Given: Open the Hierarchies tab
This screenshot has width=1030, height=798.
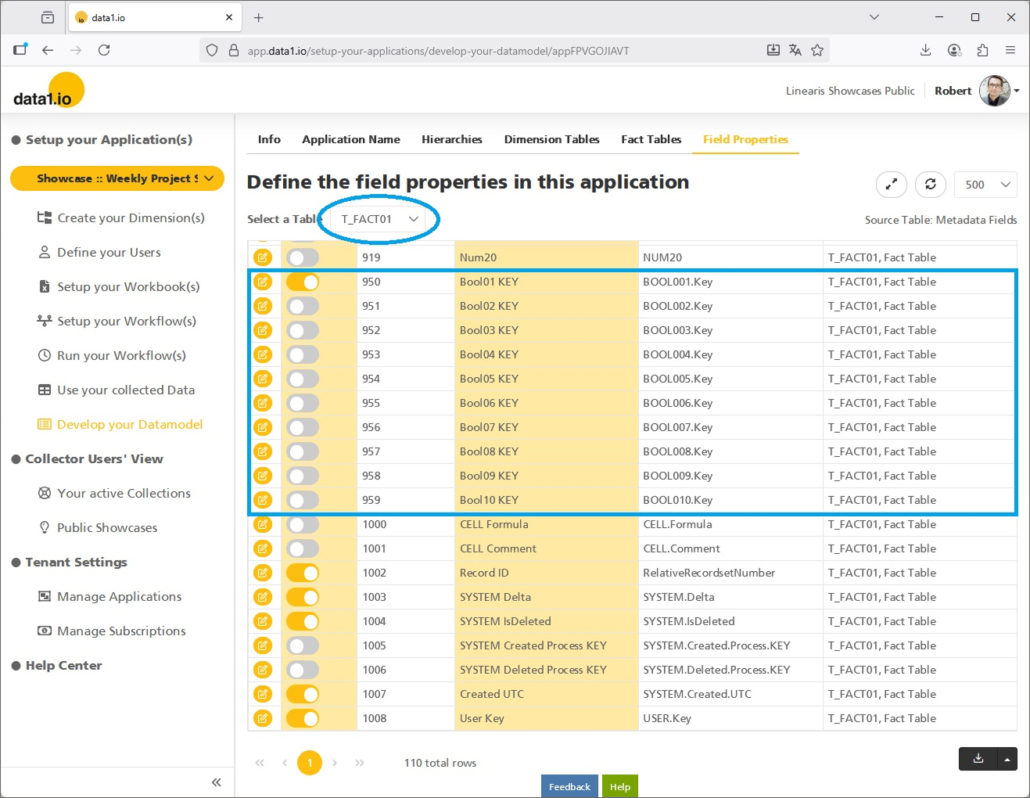Looking at the screenshot, I should point(451,139).
